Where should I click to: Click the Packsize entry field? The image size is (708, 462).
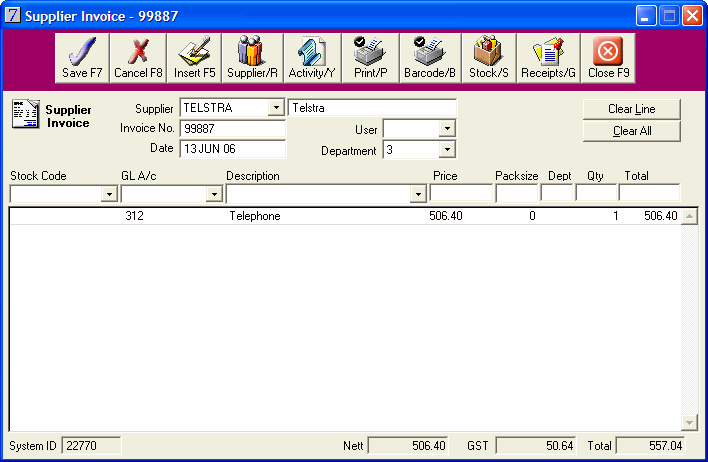point(516,193)
